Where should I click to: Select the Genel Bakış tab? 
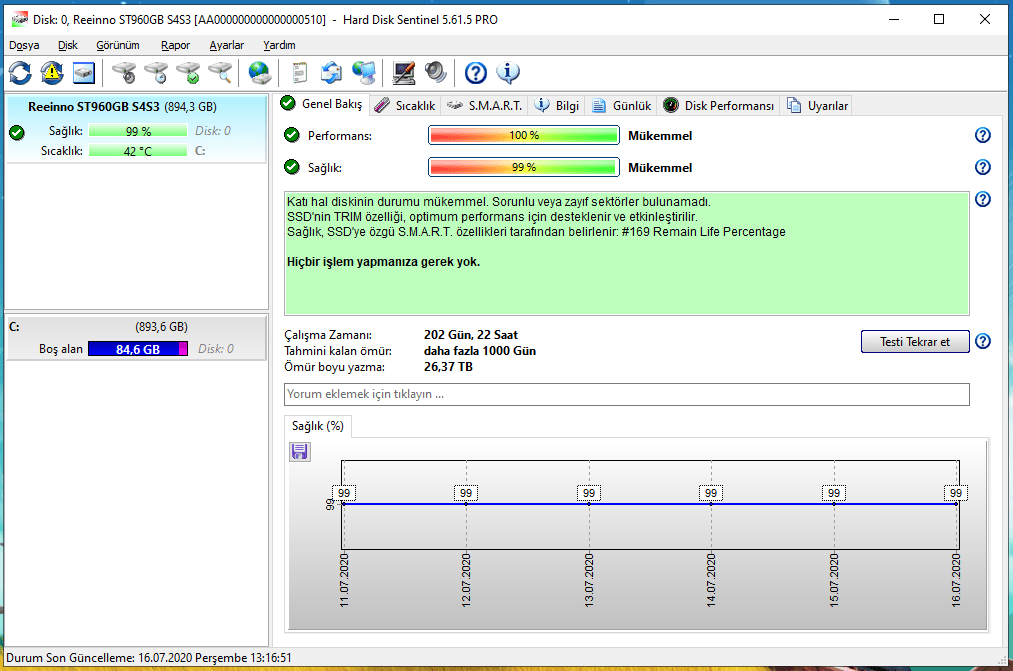point(322,104)
